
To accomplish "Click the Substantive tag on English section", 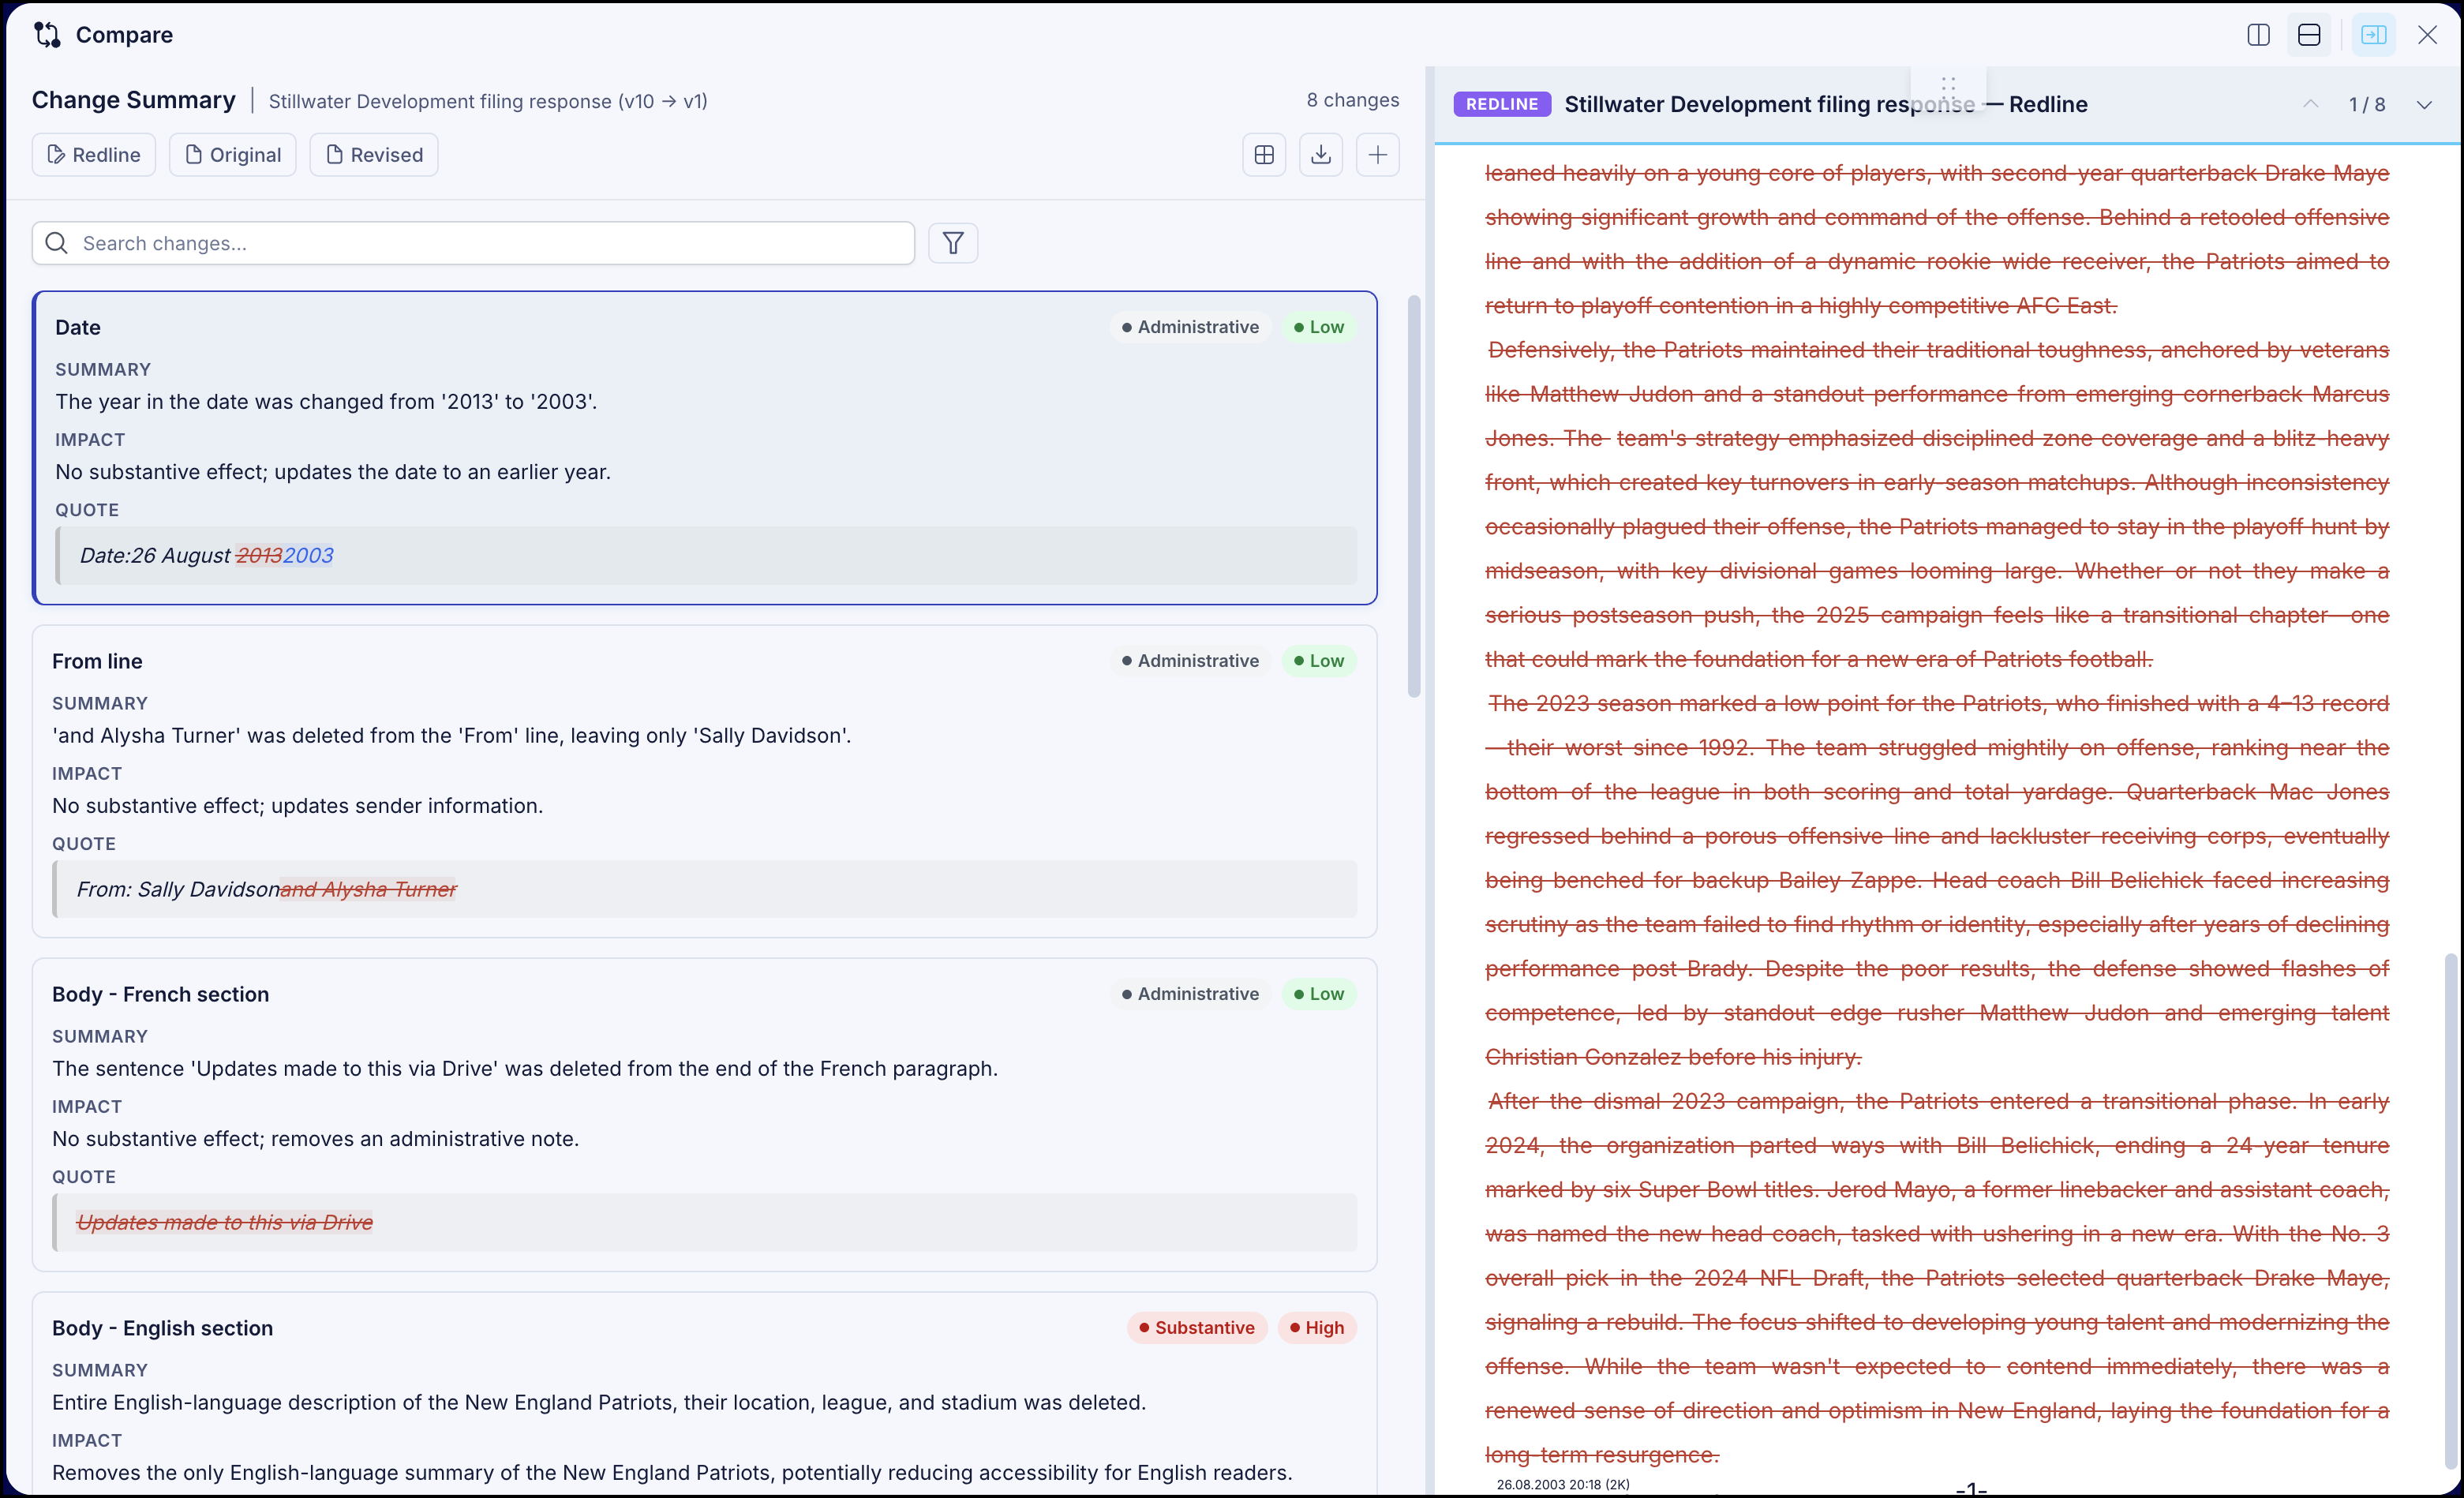I will point(1197,1328).
